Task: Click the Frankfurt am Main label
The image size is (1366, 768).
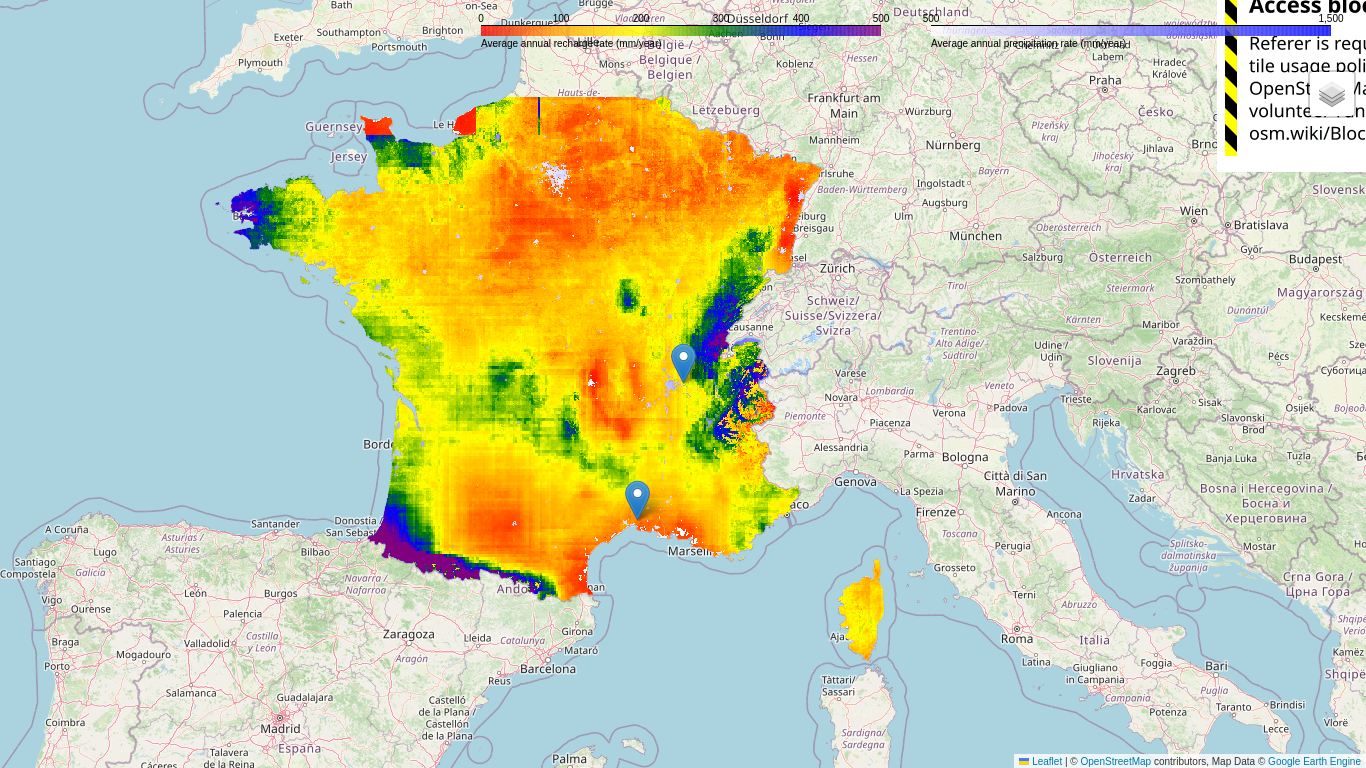Action: point(844,105)
